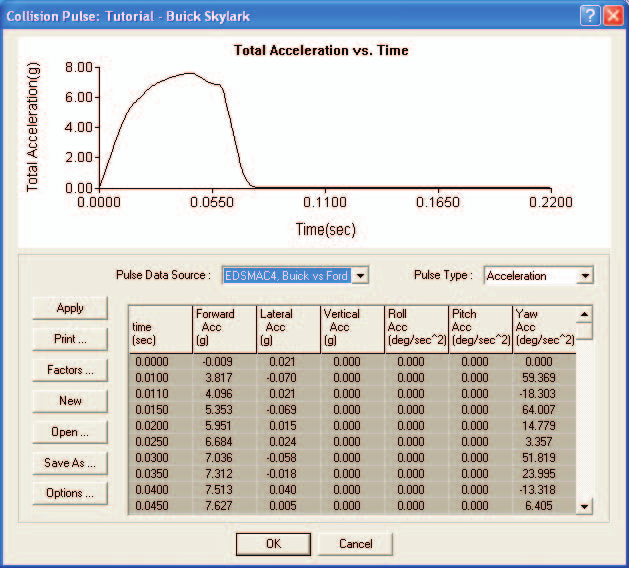Select time cell 0.0000
The width and height of the screenshot is (629, 568).
coord(160,362)
